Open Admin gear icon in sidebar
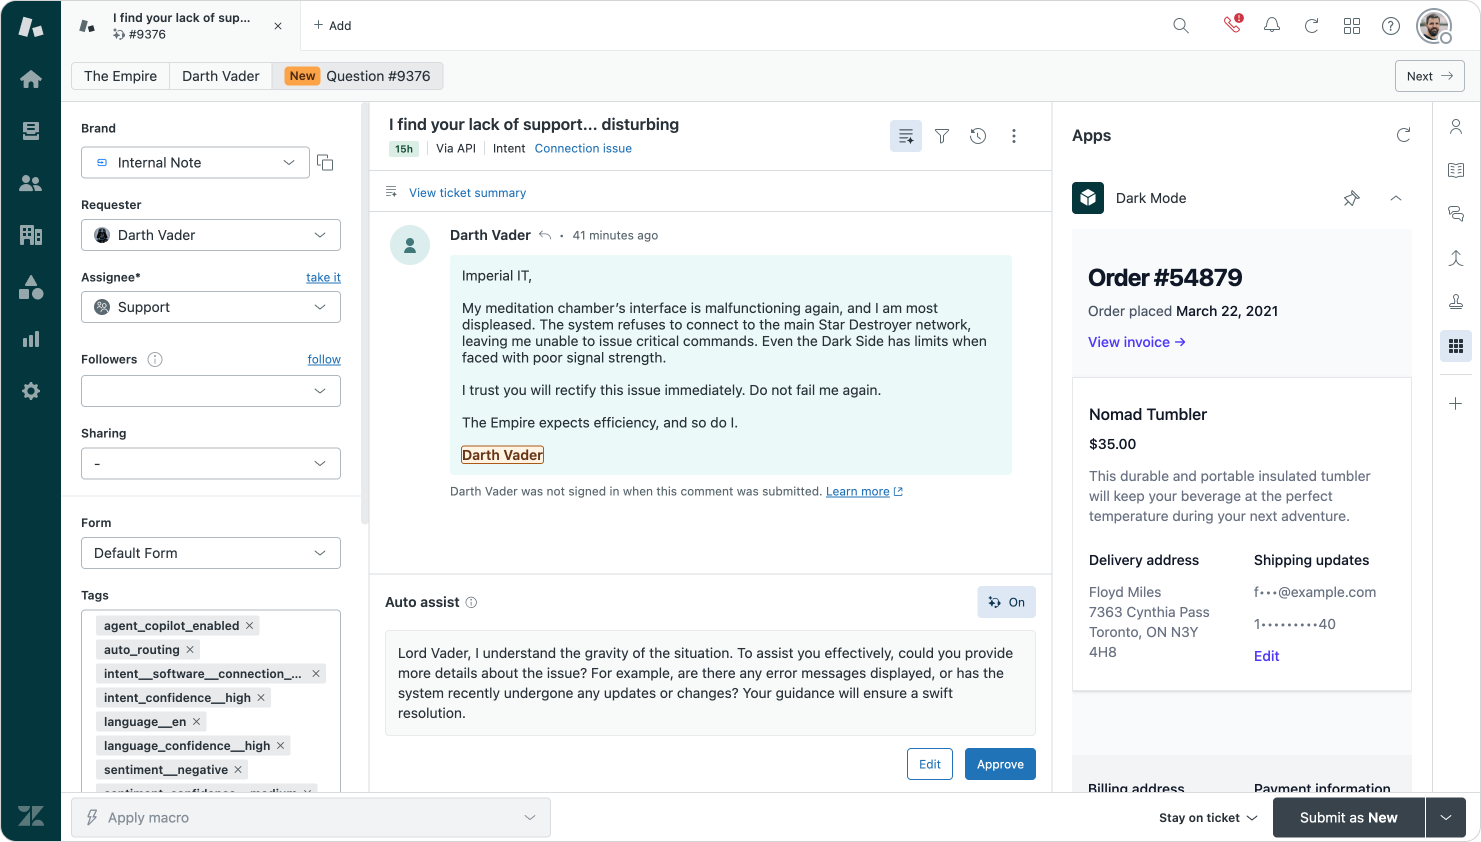This screenshot has width=1481, height=842. (x=31, y=391)
